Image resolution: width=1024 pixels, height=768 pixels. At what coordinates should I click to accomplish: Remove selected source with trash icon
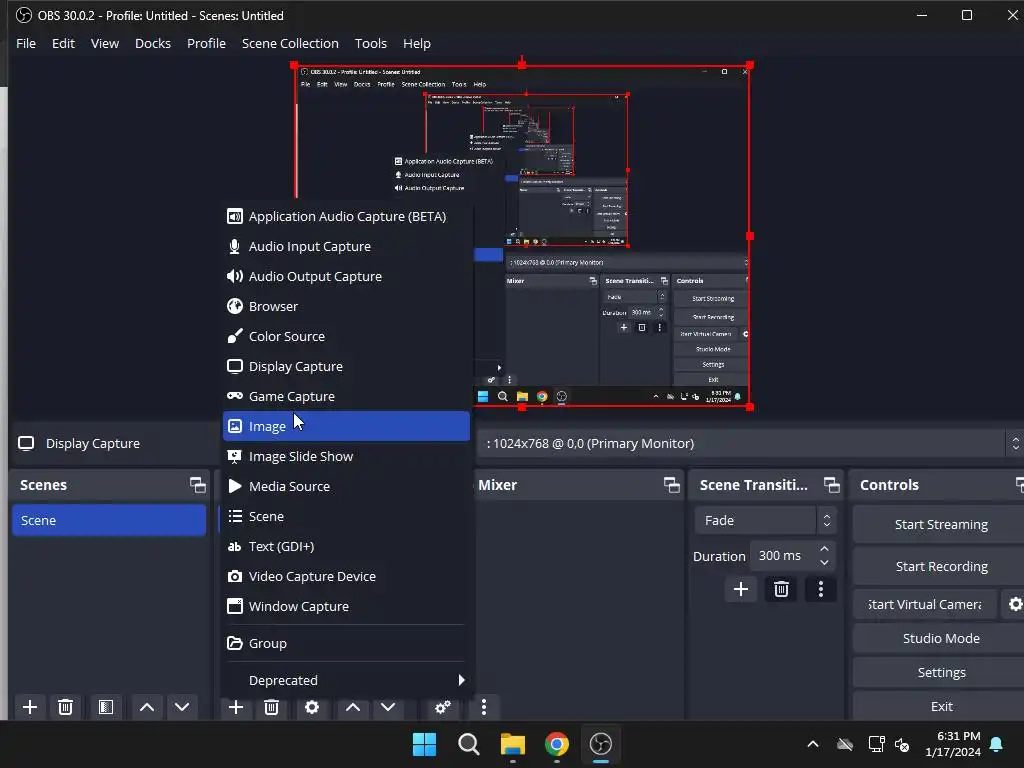tap(272, 707)
